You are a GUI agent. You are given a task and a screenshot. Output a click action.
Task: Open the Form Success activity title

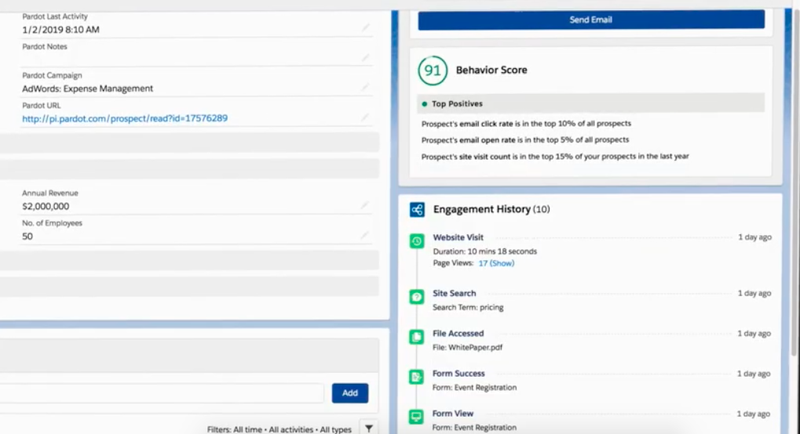459,373
